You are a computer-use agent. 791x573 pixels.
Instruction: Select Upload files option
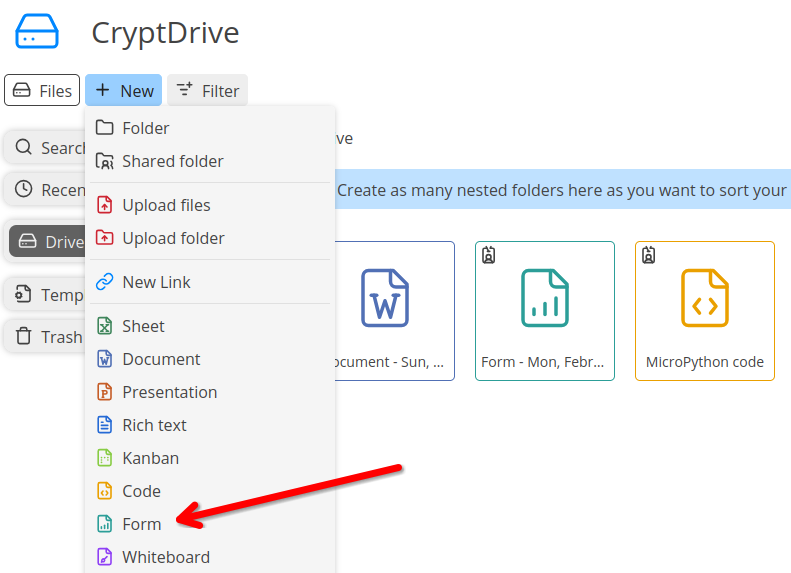(210, 205)
